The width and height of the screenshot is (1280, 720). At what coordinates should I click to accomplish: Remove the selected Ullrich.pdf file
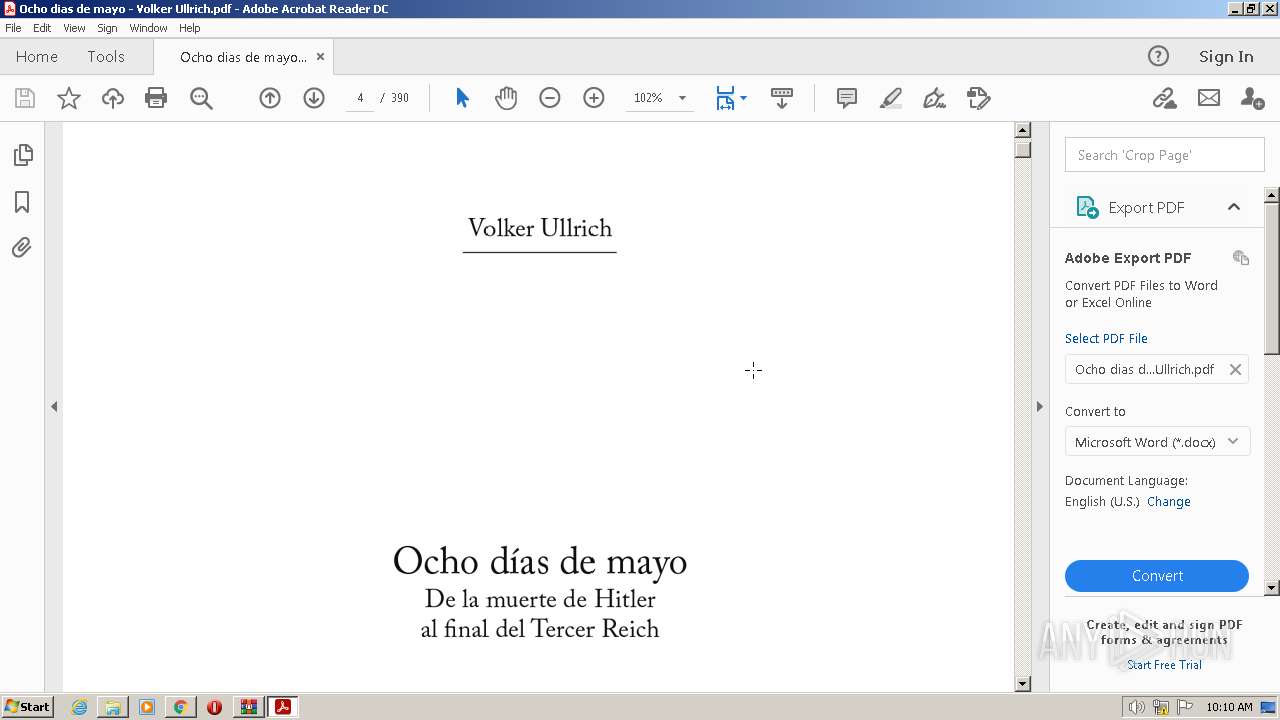coord(1235,369)
